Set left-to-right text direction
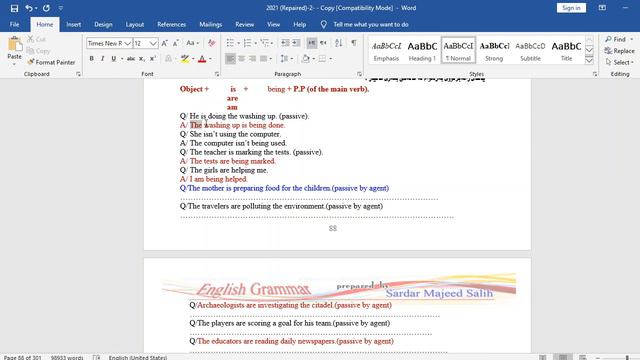The width and height of the screenshot is (640, 360). (x=311, y=43)
